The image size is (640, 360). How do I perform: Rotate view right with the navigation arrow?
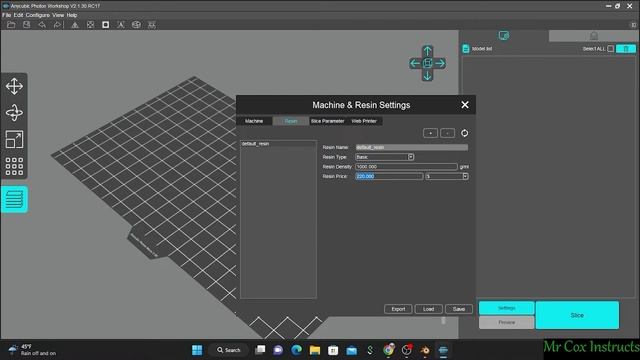(x=440, y=63)
